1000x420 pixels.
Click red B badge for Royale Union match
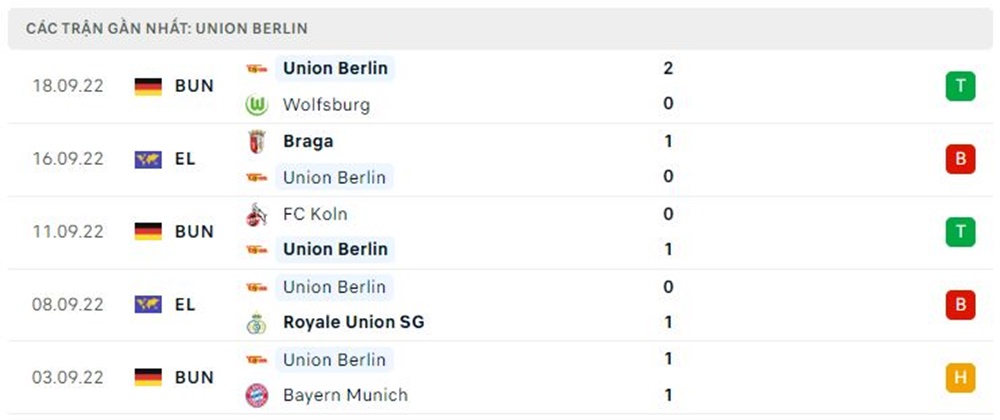[960, 304]
